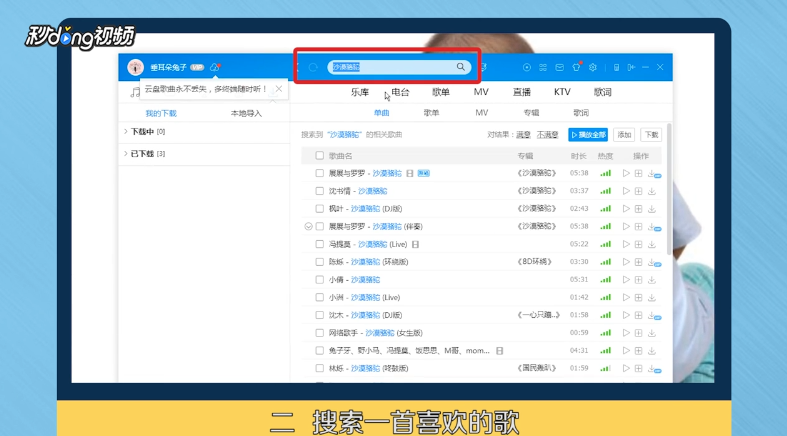This screenshot has width=787, height=436.
Task: Check the box for 冯提莫 - 沙漠骆驼 (Live)
Action: (319, 244)
